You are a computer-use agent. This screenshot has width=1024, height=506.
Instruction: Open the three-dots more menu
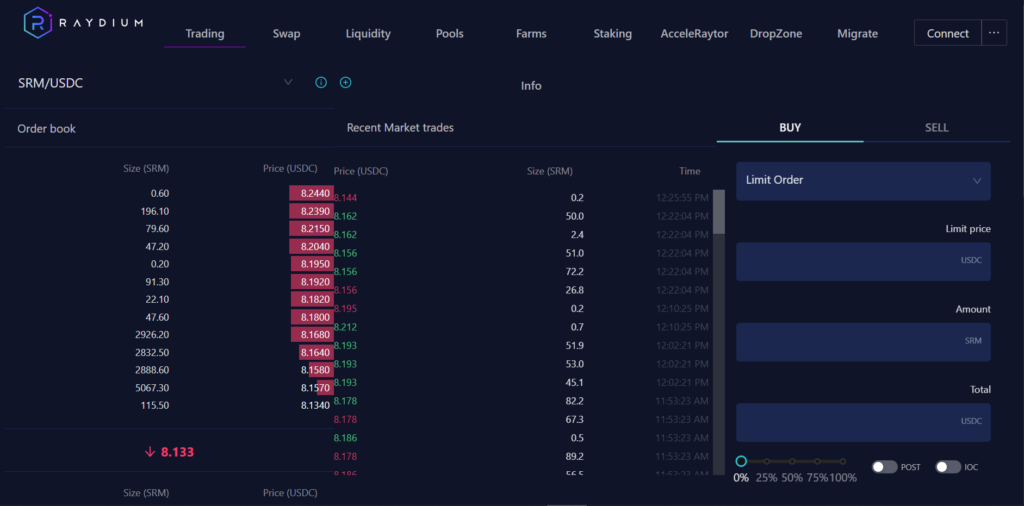coord(994,33)
